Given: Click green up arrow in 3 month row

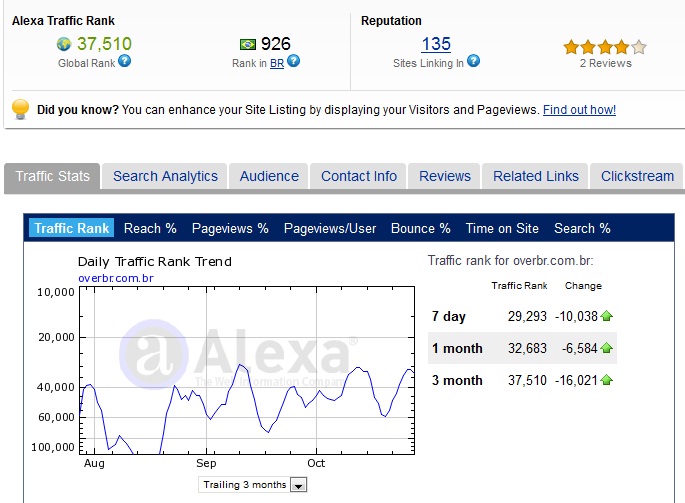Looking at the screenshot, I should tap(607, 381).
